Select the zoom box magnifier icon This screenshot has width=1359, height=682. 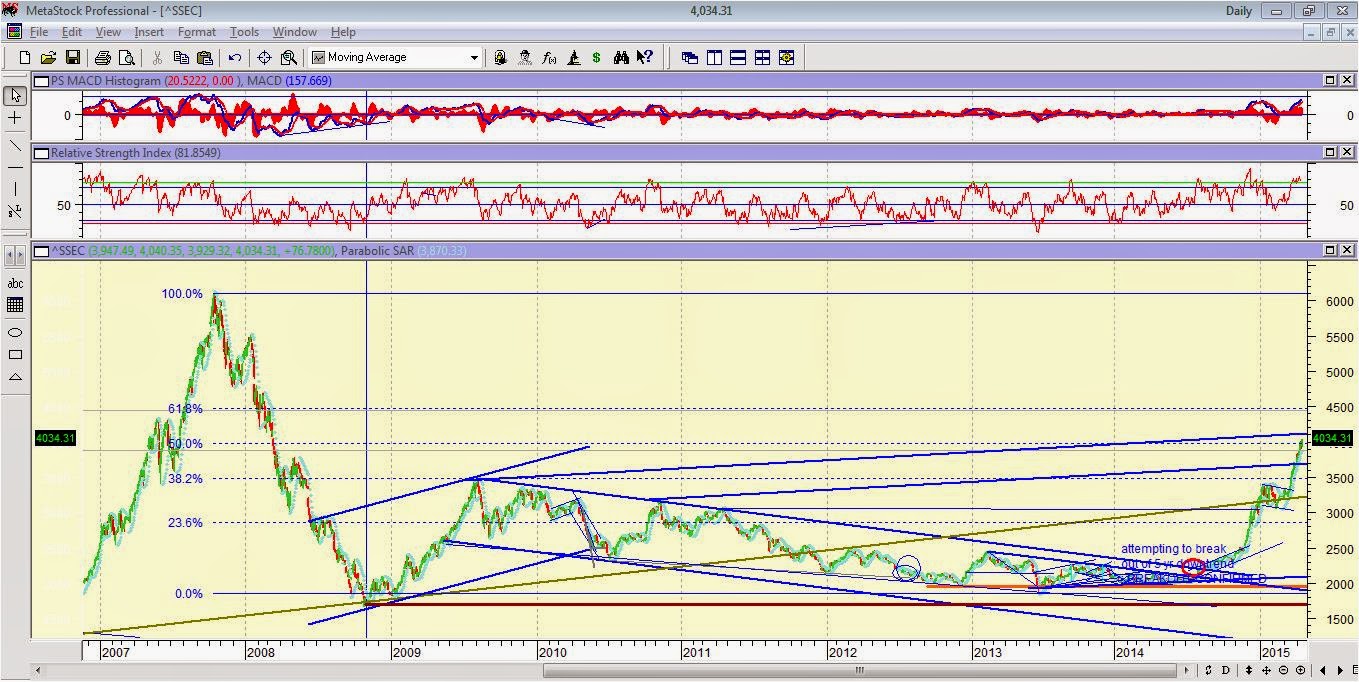[289, 58]
